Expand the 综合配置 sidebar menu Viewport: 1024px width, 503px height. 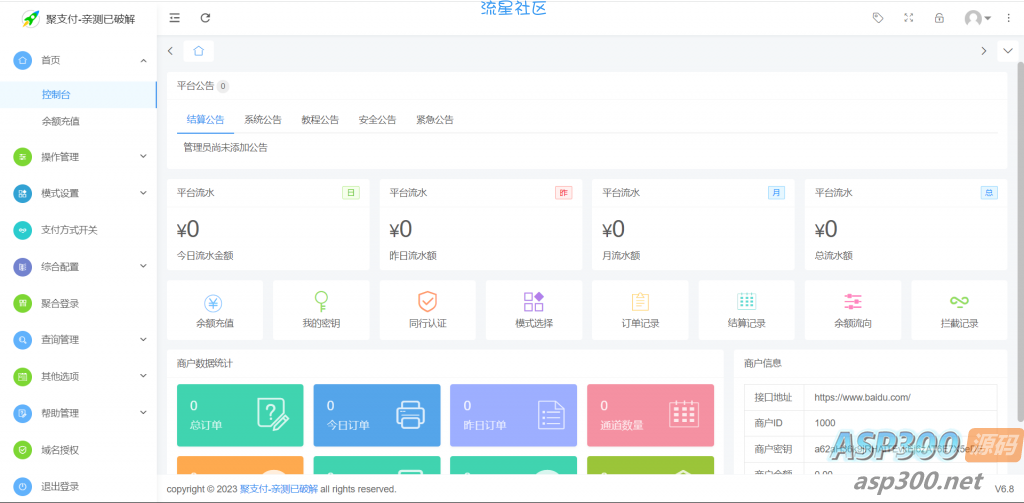[x=78, y=267]
